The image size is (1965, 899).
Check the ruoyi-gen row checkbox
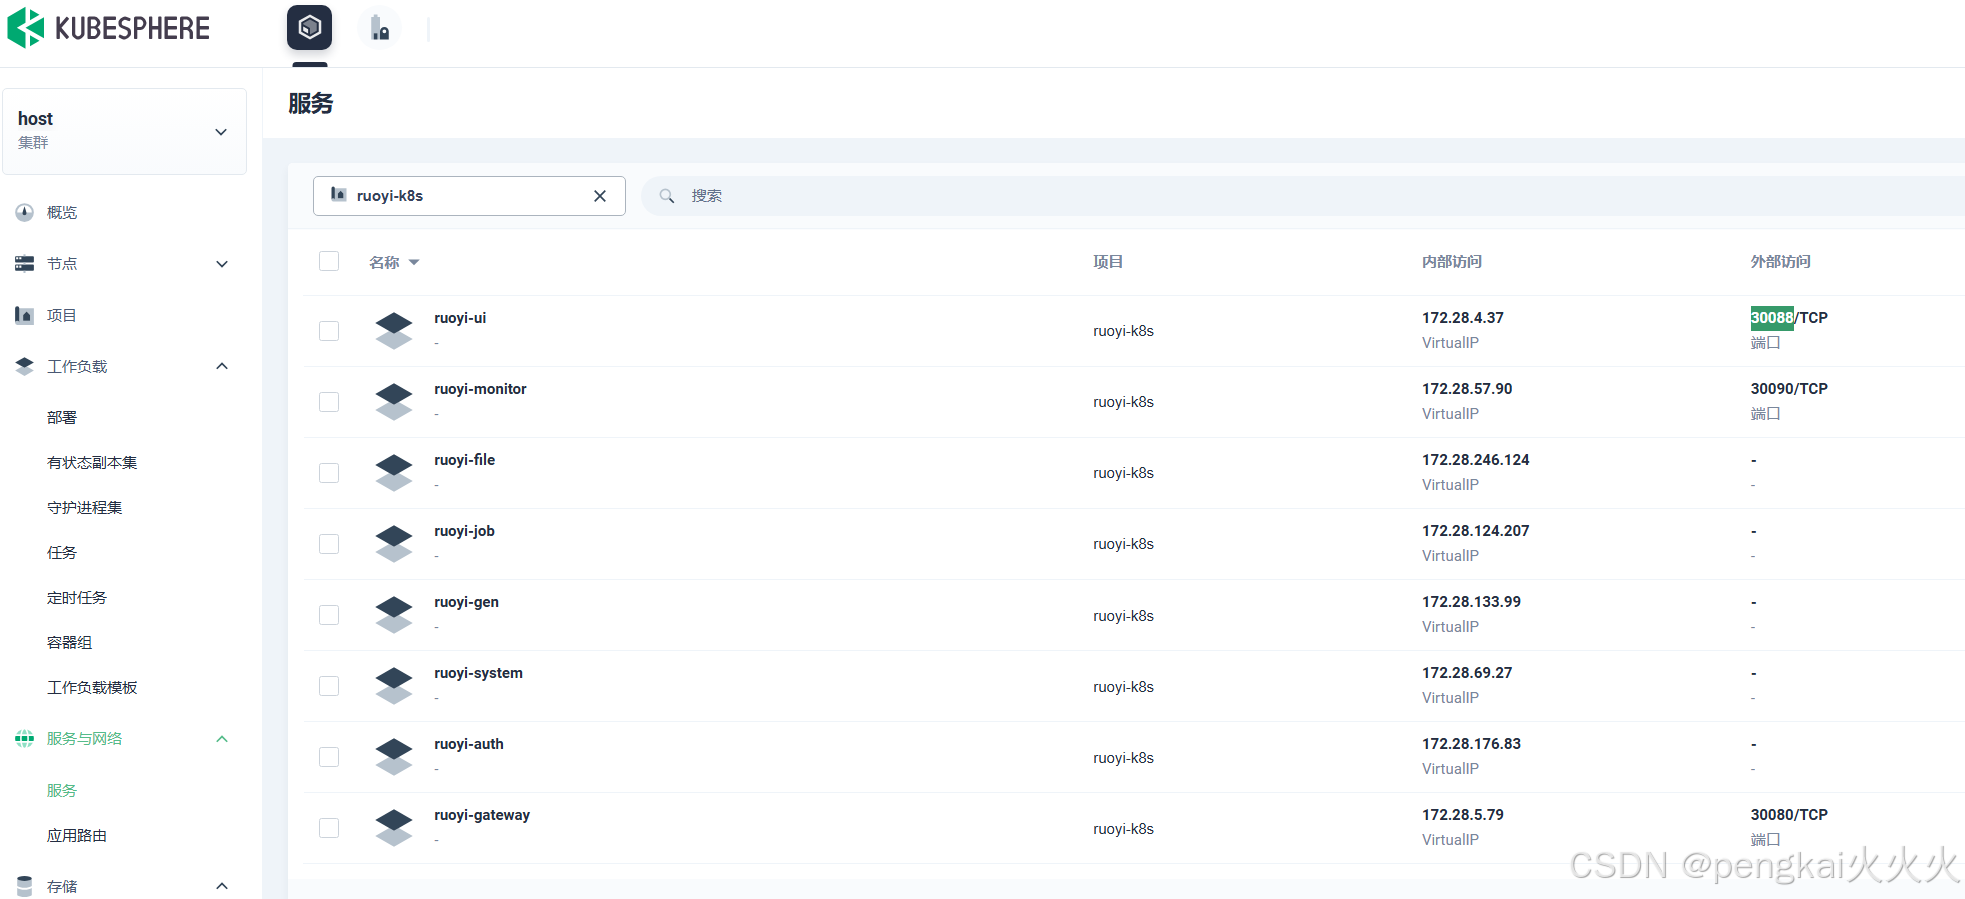point(329,615)
